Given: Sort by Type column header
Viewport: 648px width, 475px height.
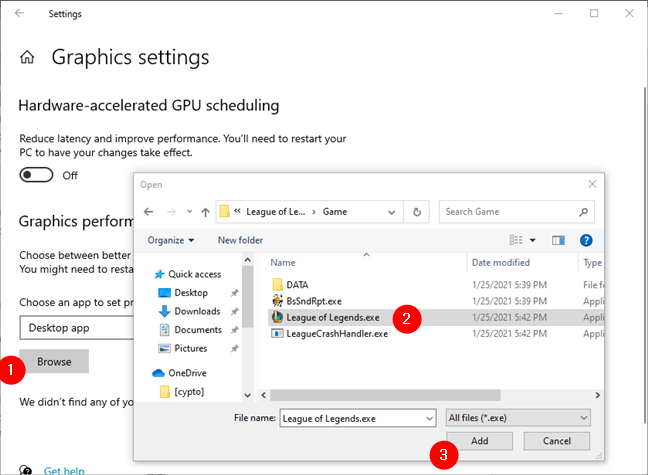Looking at the screenshot, I should 592,263.
